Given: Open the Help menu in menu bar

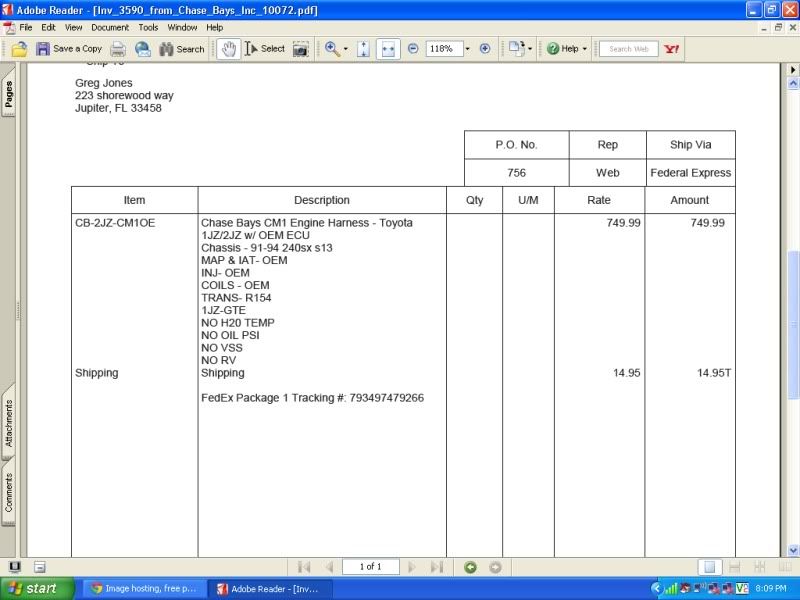Looking at the screenshot, I should [x=215, y=28].
